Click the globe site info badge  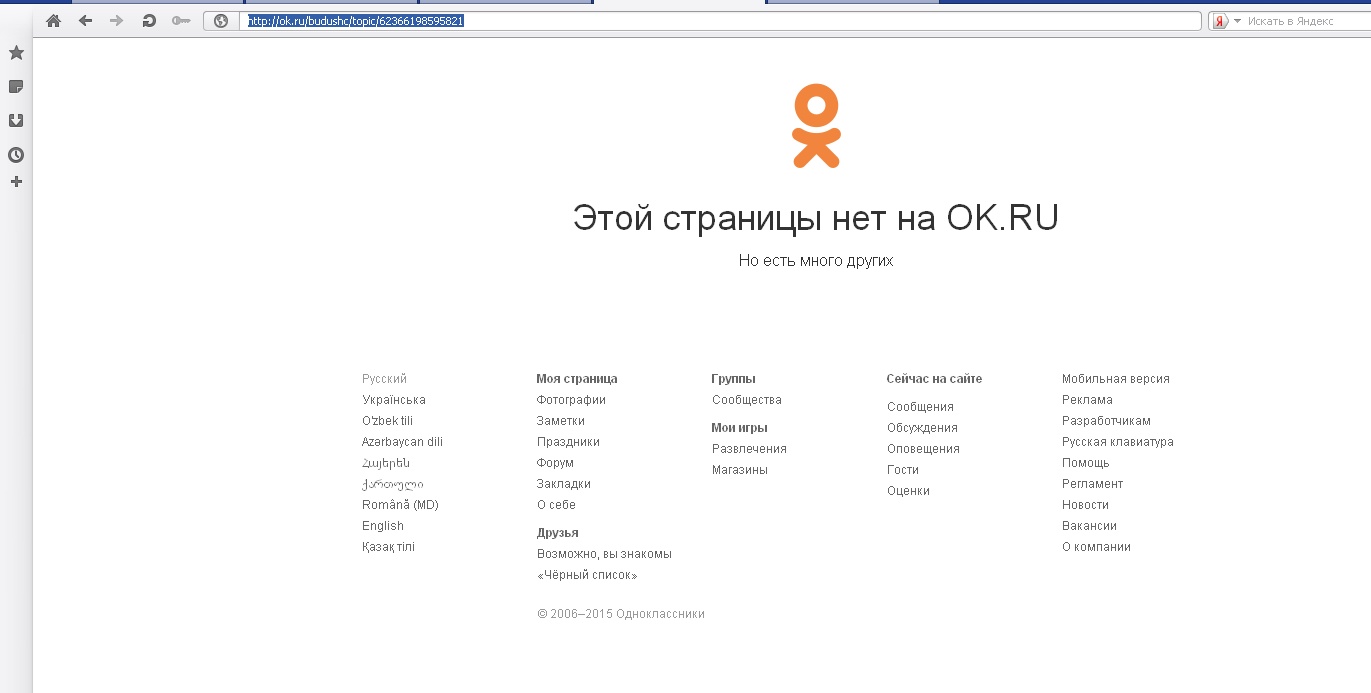coord(221,21)
